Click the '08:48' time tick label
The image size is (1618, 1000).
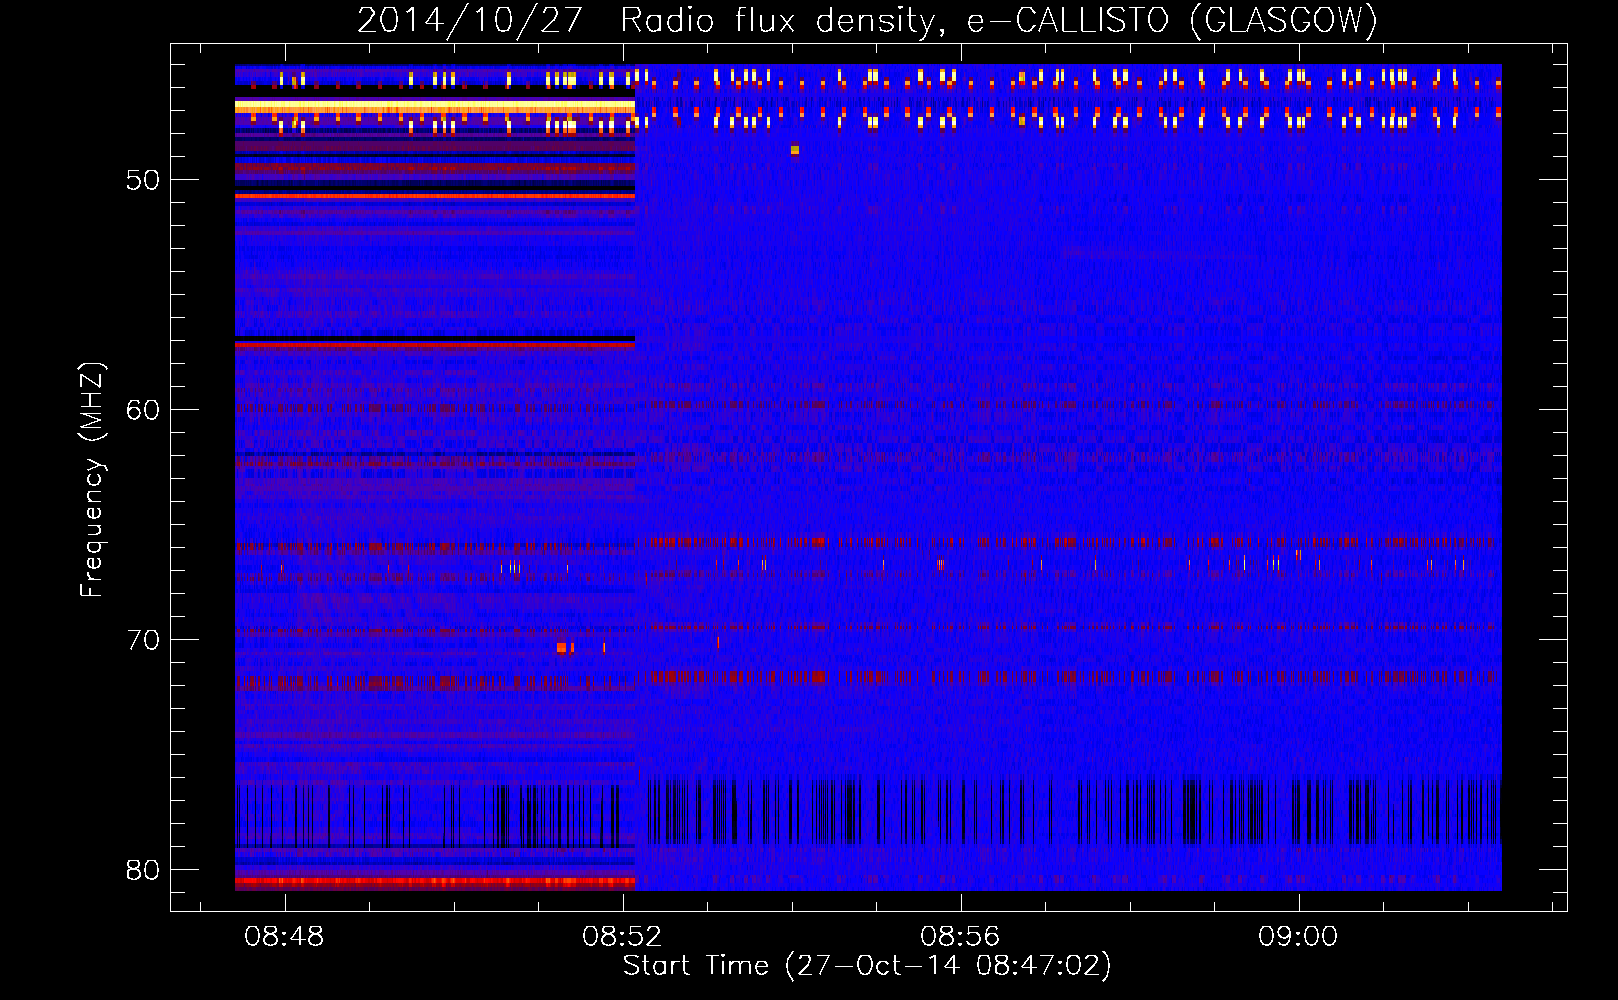[284, 936]
